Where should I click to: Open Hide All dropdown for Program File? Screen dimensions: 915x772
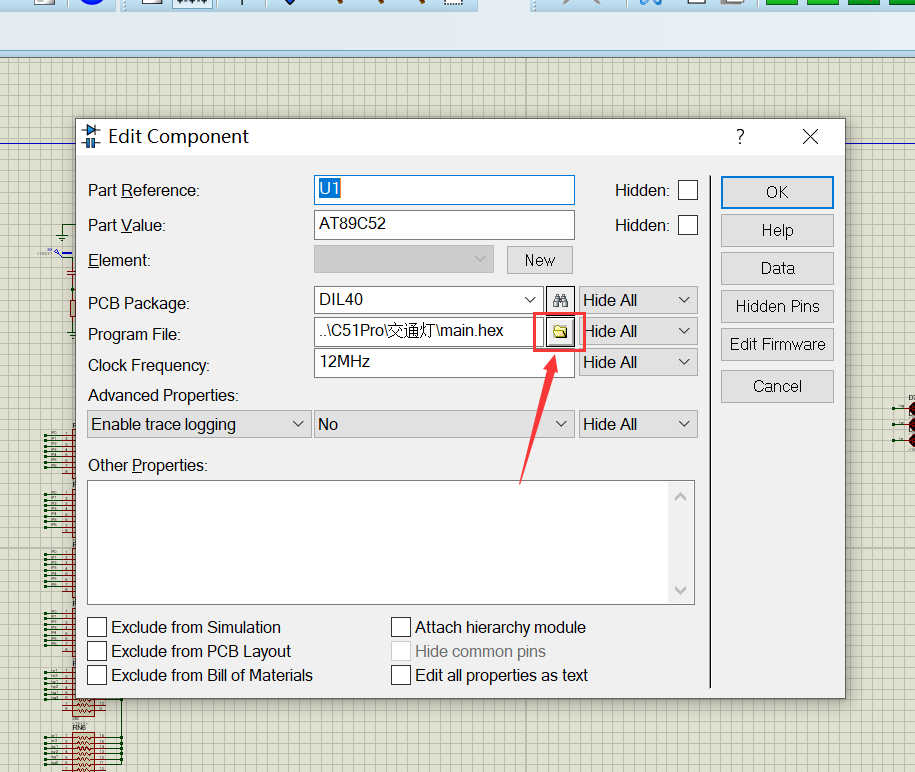[638, 331]
